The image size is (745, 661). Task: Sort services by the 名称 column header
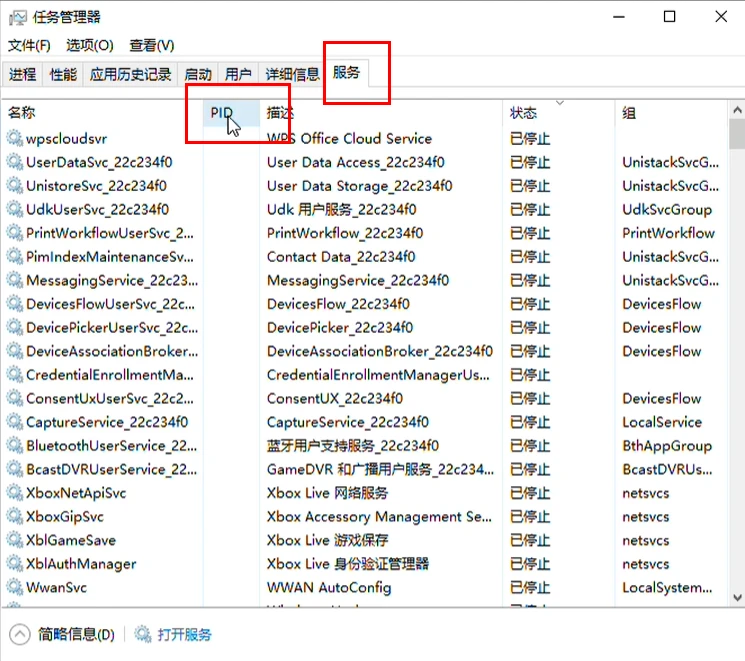pyautogui.click(x=103, y=113)
